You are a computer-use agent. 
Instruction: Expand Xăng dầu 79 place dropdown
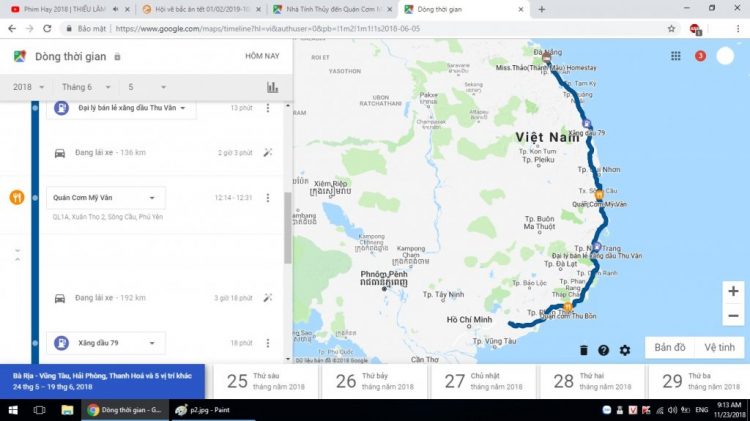[x=152, y=343]
